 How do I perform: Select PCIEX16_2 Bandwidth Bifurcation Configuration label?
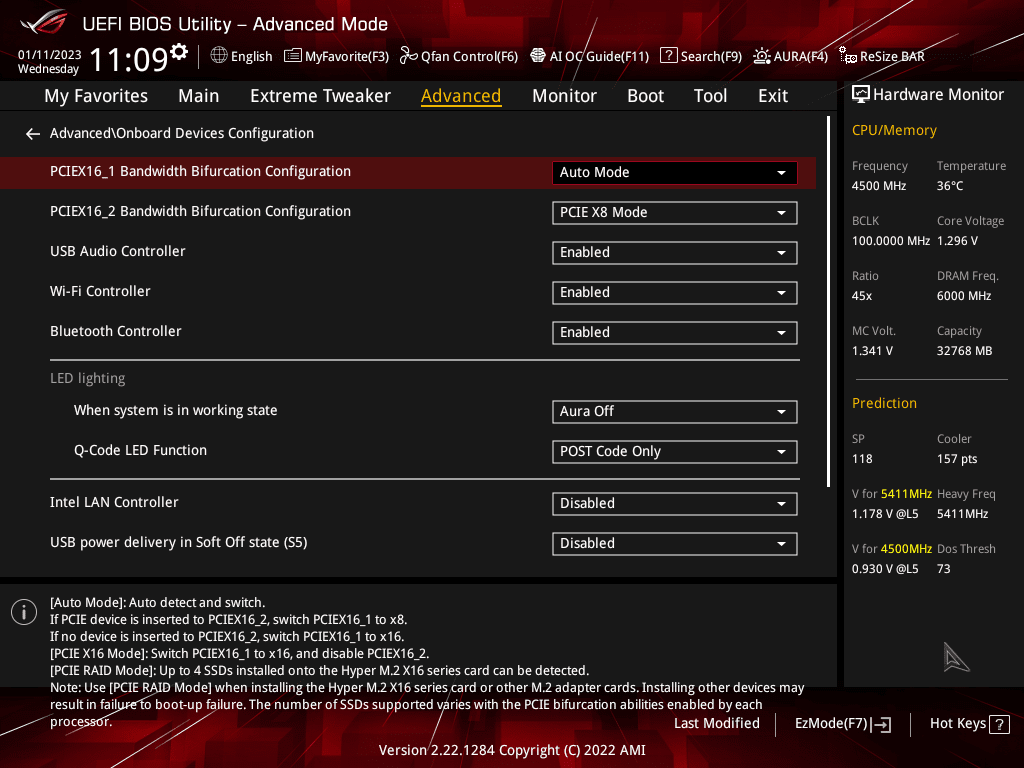(200, 212)
